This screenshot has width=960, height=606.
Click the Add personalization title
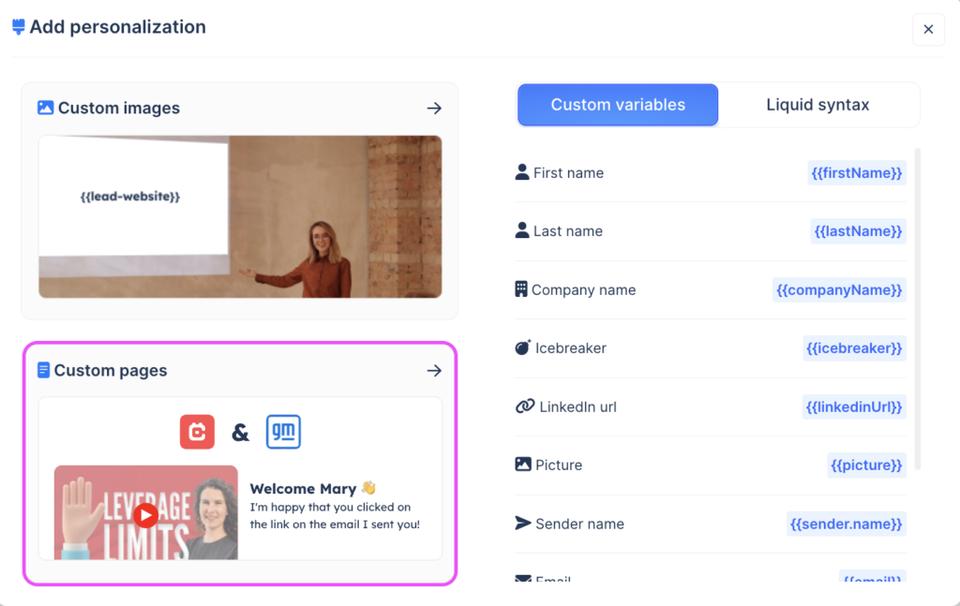[118, 27]
